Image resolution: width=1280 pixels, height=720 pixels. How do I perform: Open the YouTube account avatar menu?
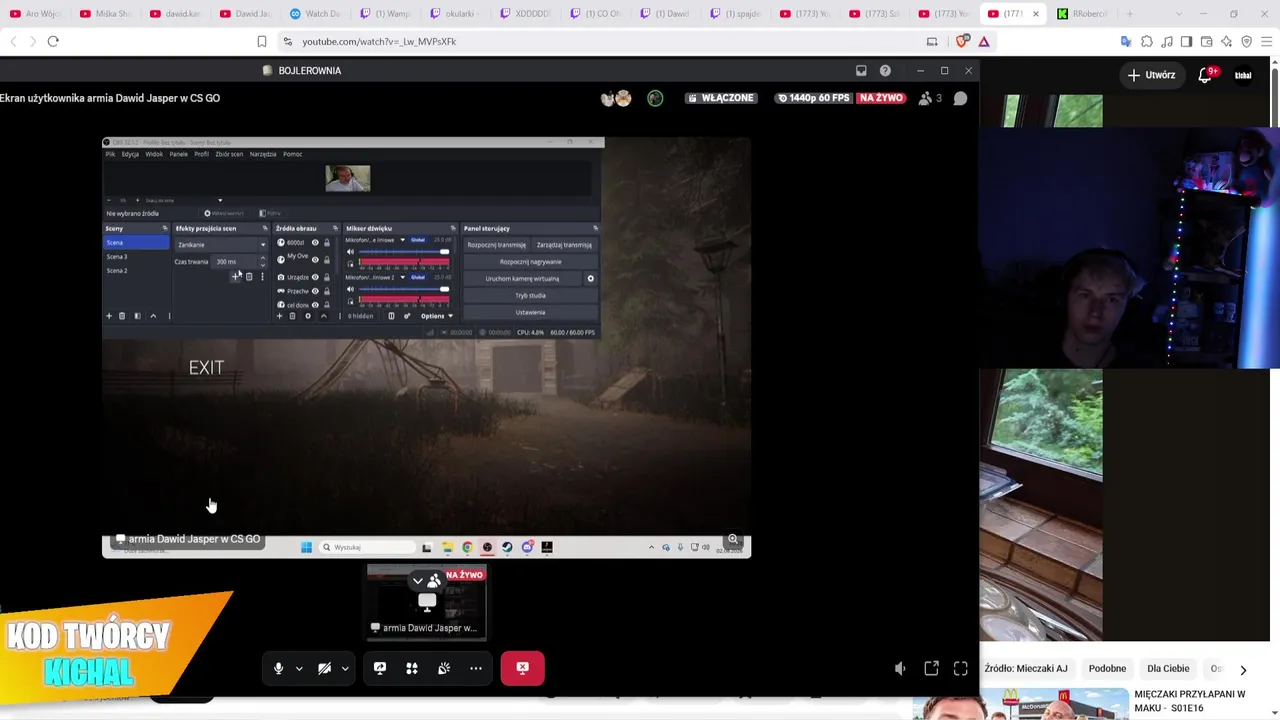click(1243, 75)
